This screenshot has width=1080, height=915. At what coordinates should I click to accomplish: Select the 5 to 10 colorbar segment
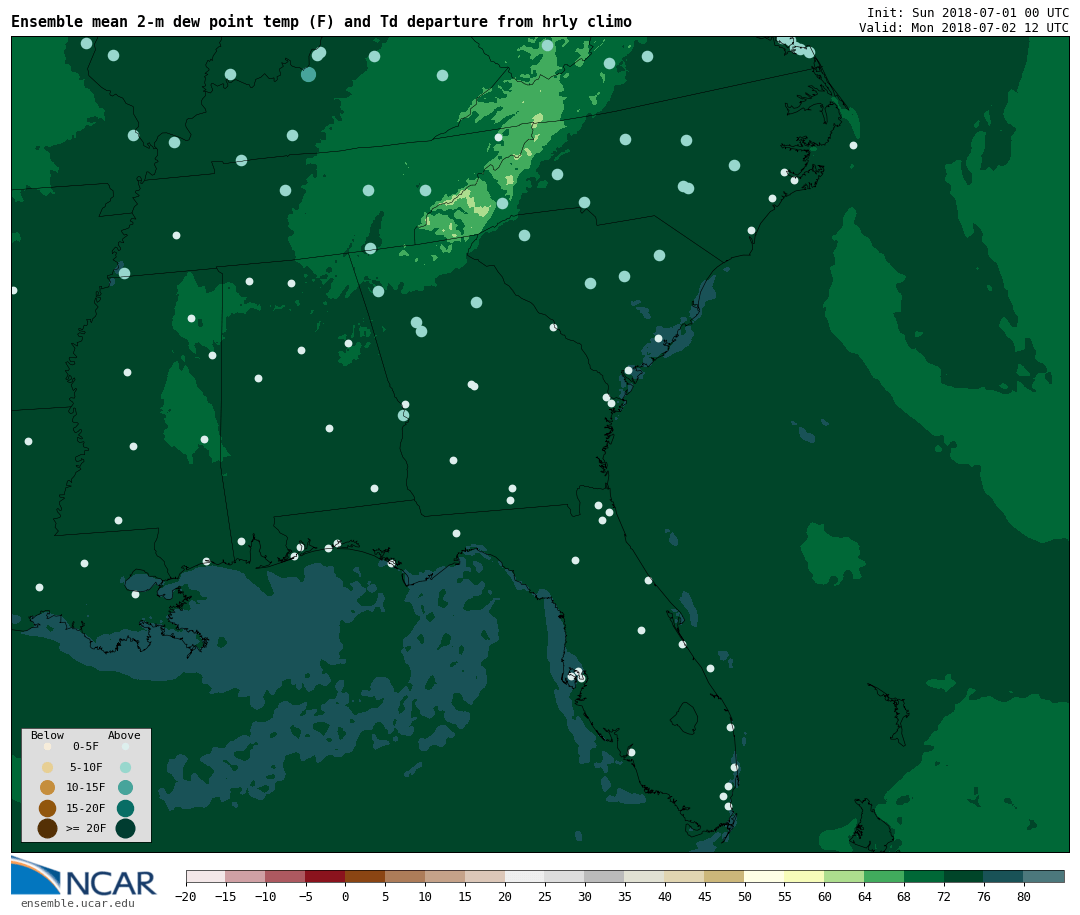pos(406,876)
